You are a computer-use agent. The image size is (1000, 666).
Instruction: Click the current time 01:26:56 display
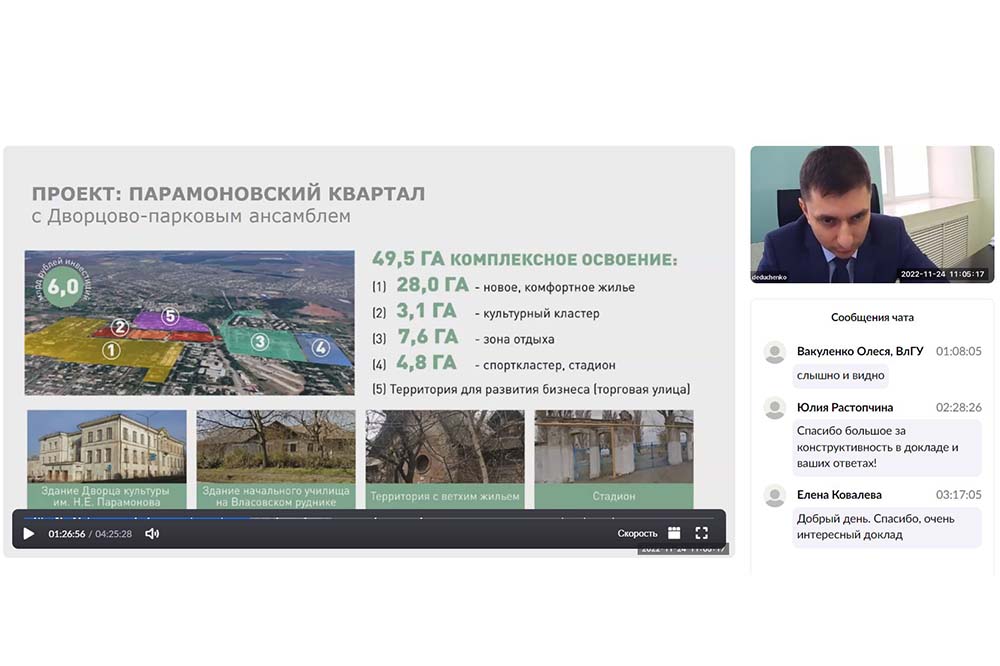point(67,534)
